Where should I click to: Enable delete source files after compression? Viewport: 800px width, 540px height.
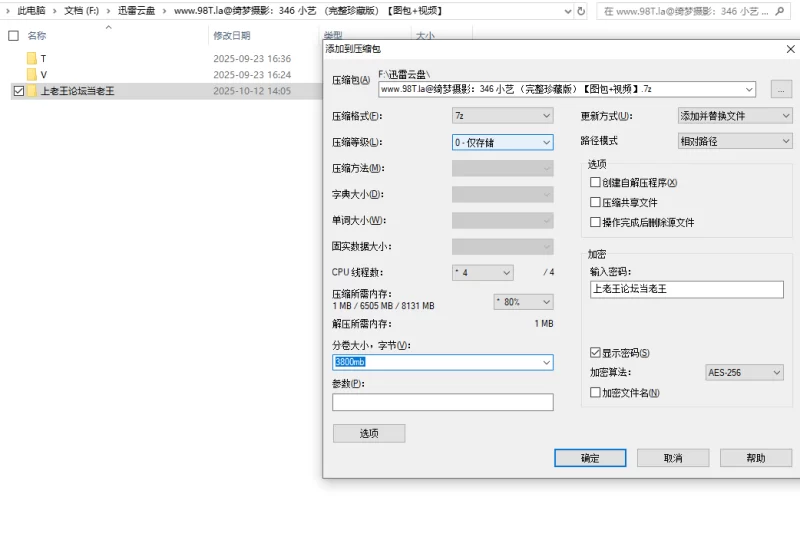596,222
